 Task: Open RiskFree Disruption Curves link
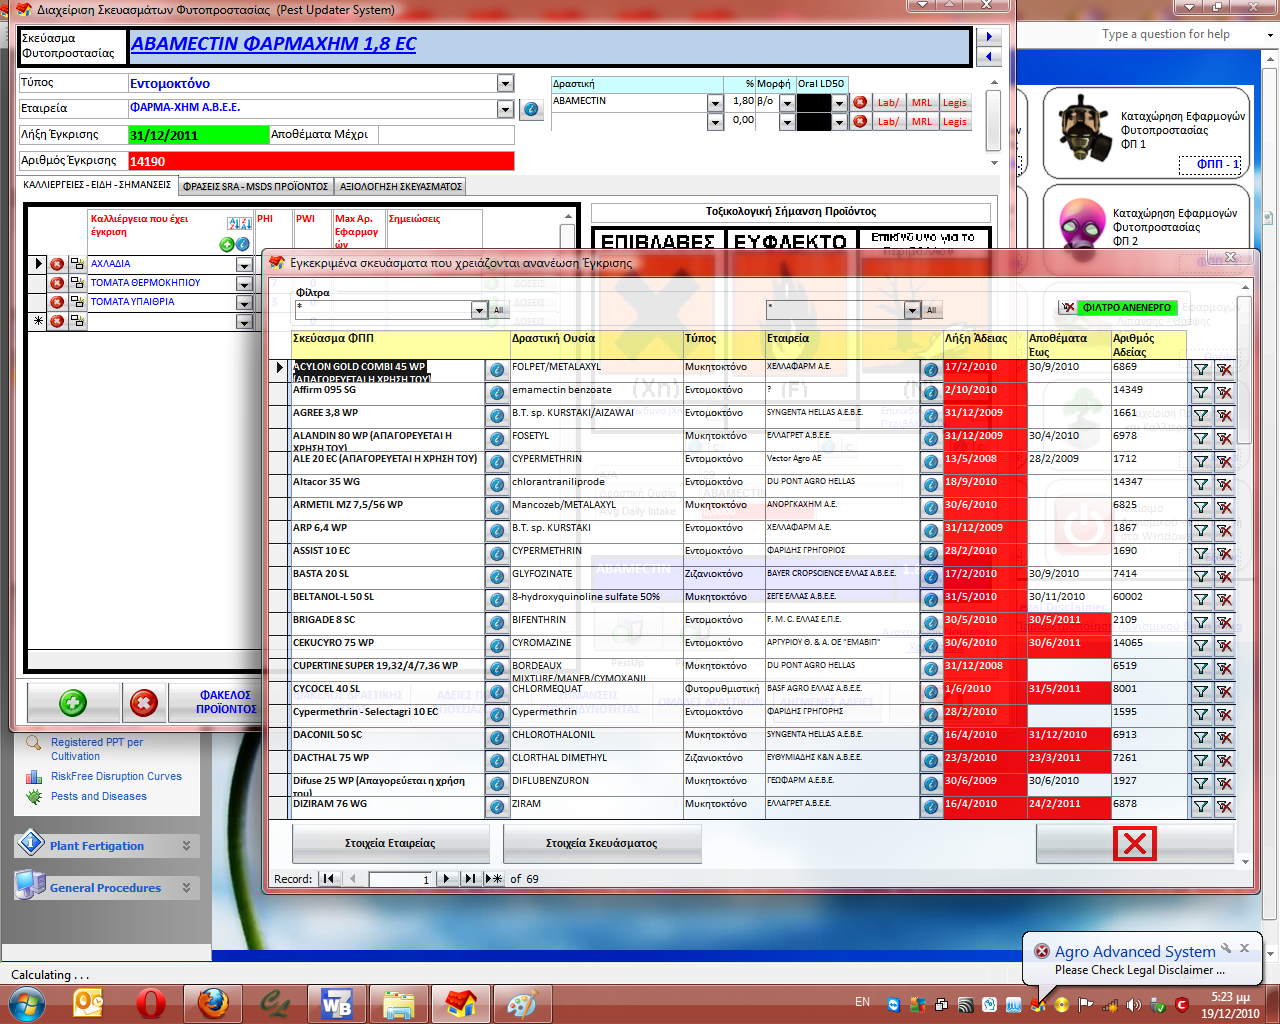[x=116, y=776]
